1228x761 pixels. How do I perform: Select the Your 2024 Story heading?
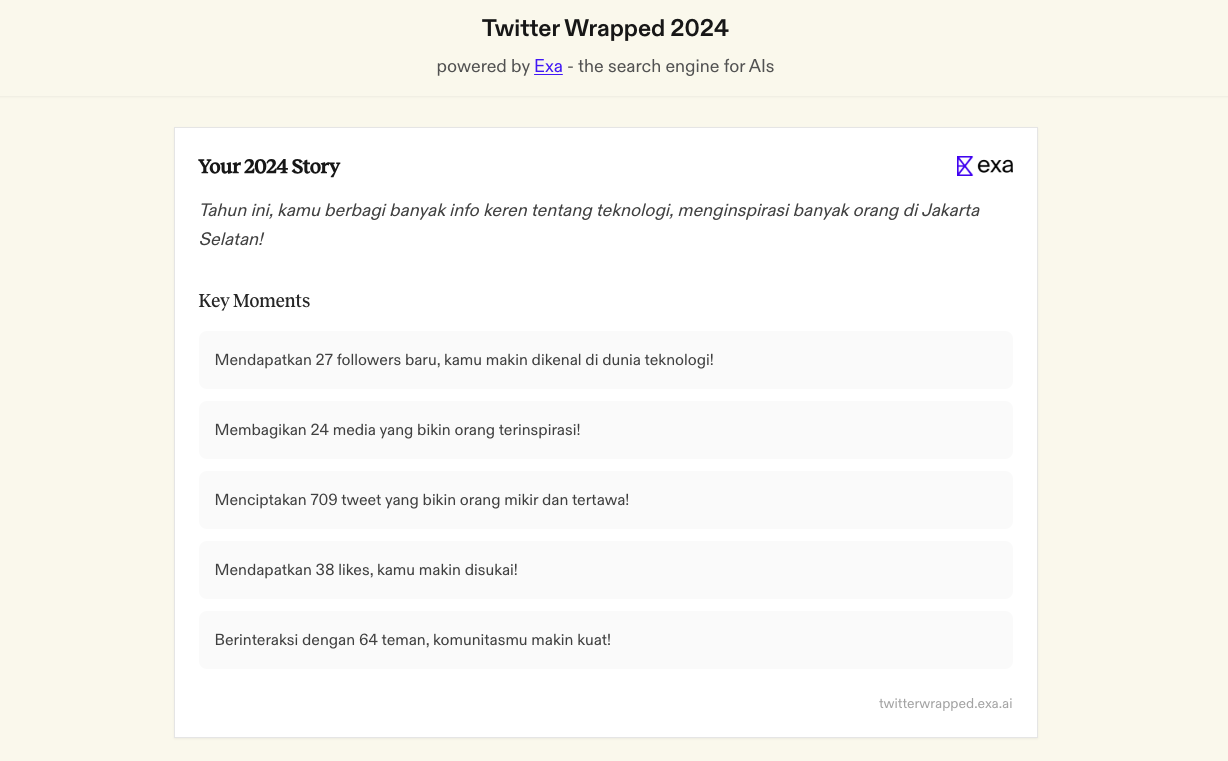click(x=269, y=167)
